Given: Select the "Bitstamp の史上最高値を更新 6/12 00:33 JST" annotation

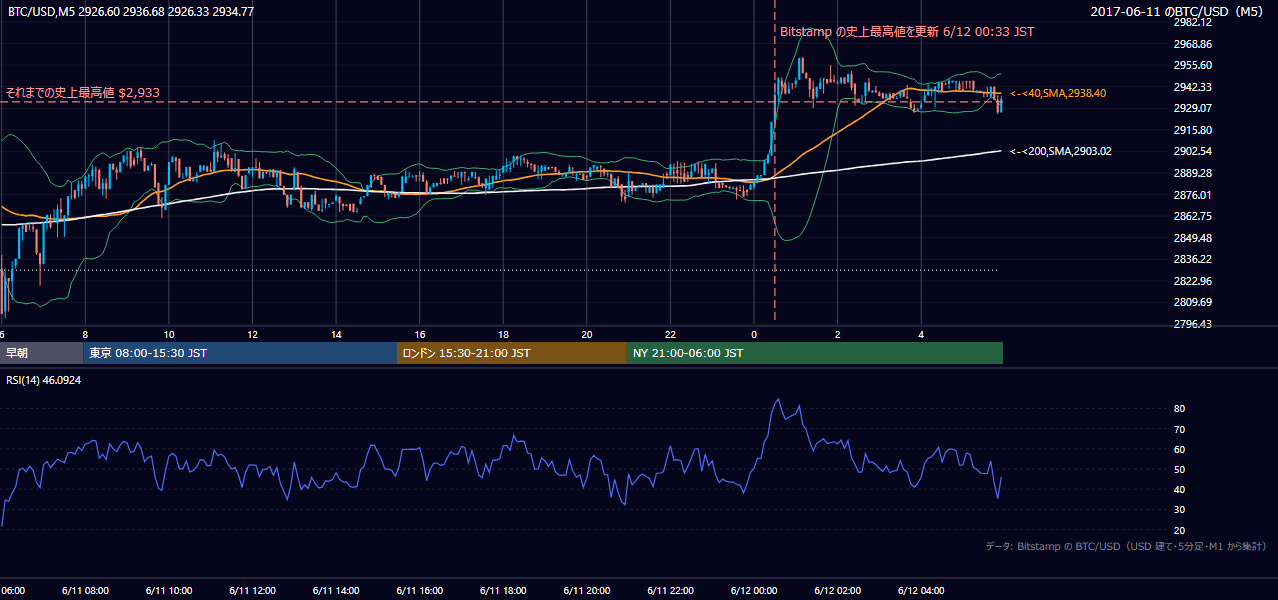Looking at the screenshot, I should 907,32.
